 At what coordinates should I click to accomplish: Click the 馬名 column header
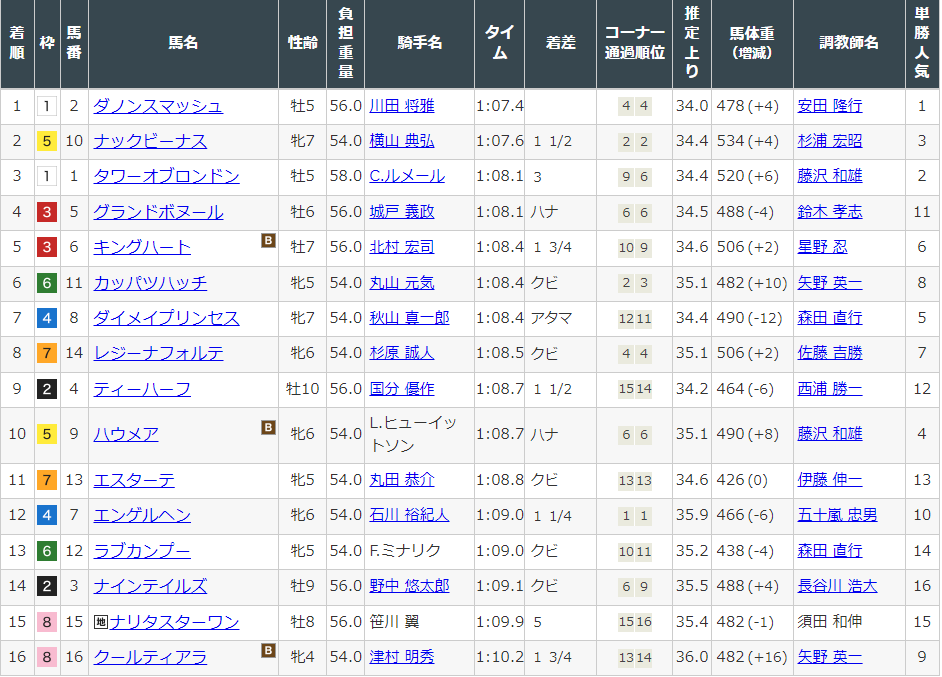183,43
